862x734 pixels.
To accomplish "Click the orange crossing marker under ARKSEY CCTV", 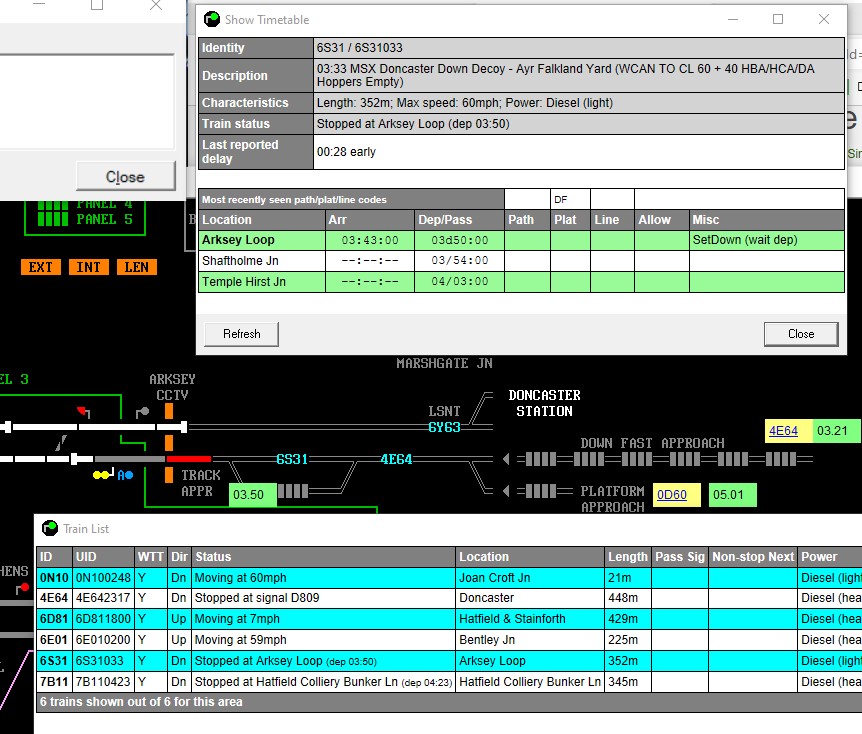I will tap(169, 411).
